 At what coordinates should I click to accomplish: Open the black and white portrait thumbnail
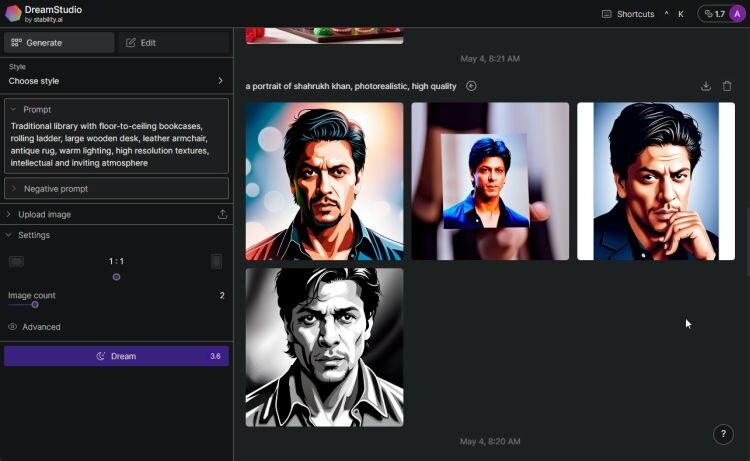[x=324, y=347]
